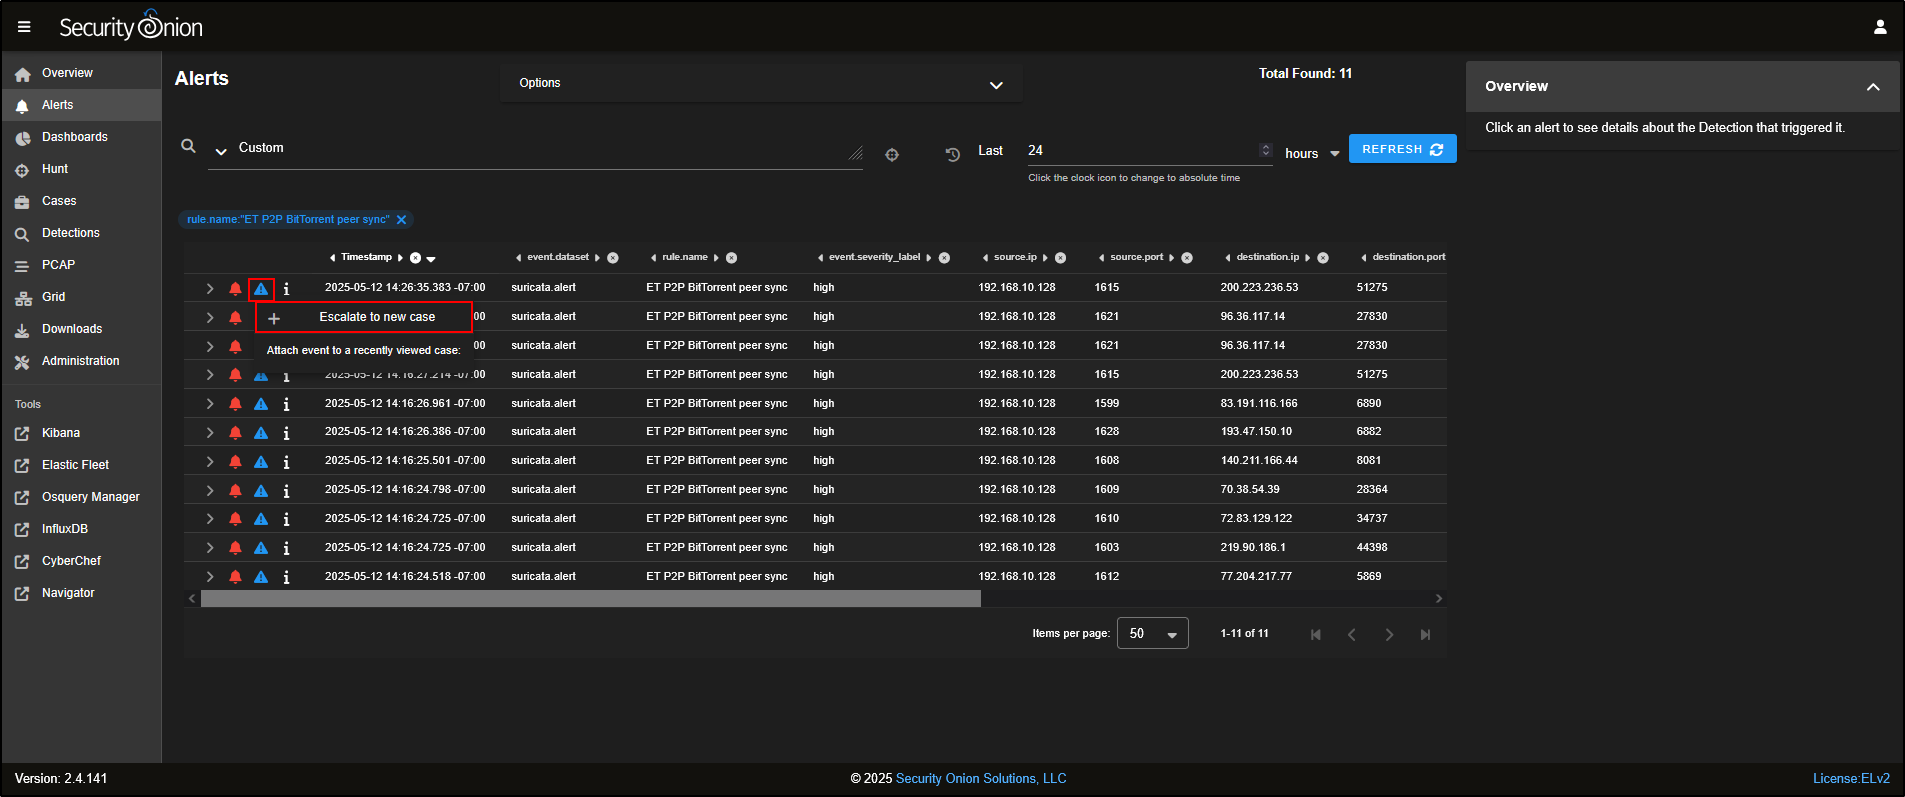This screenshot has width=1905, height=797.
Task: Remove the BitTorrent peer sync filter chip
Action: [402, 220]
